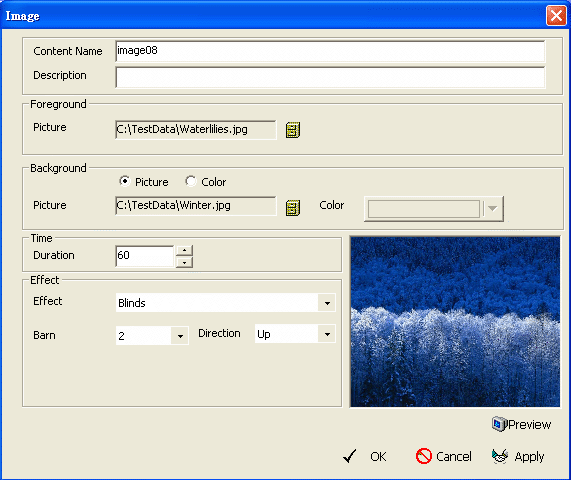Click the Preview monitor icon
This screenshot has height=480, width=571.
click(499, 424)
